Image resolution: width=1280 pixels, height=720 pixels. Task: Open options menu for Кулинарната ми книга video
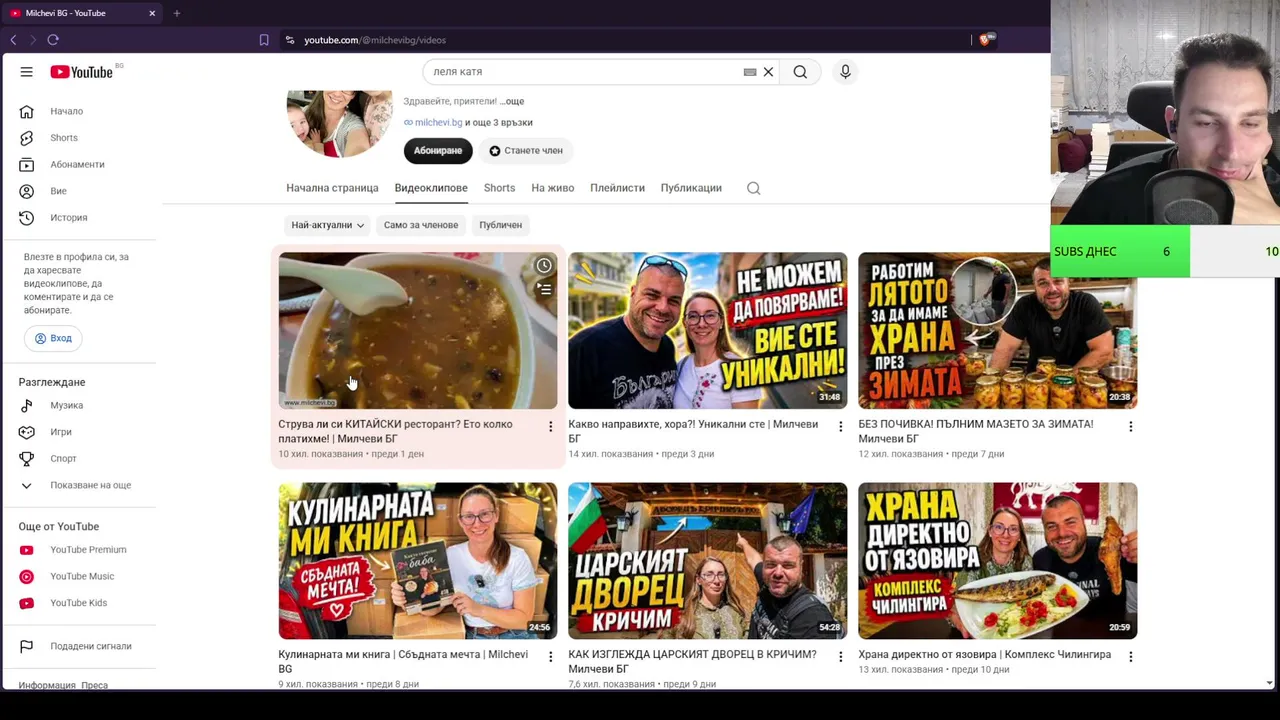550,657
